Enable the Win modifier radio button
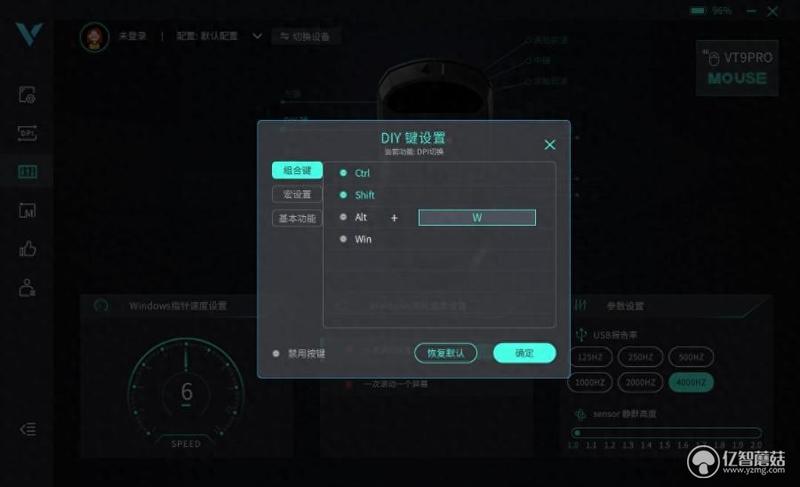 (x=343, y=239)
